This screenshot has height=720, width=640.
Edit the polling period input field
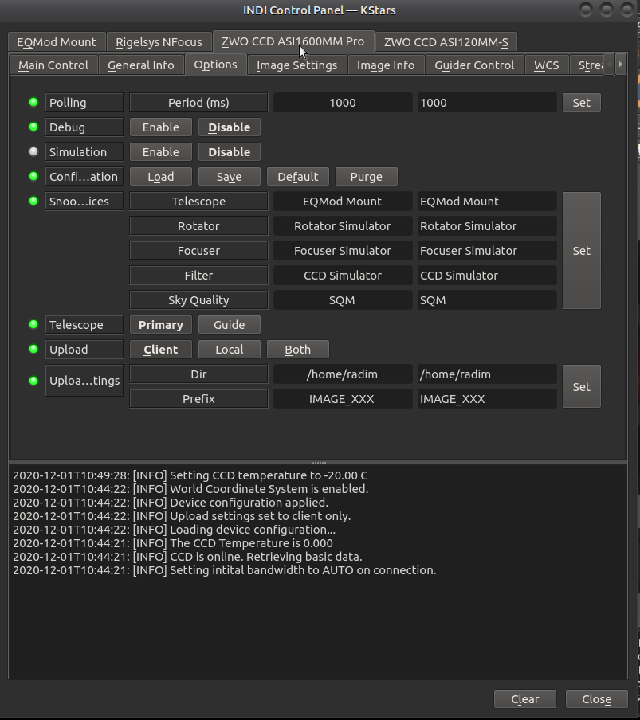[487, 103]
